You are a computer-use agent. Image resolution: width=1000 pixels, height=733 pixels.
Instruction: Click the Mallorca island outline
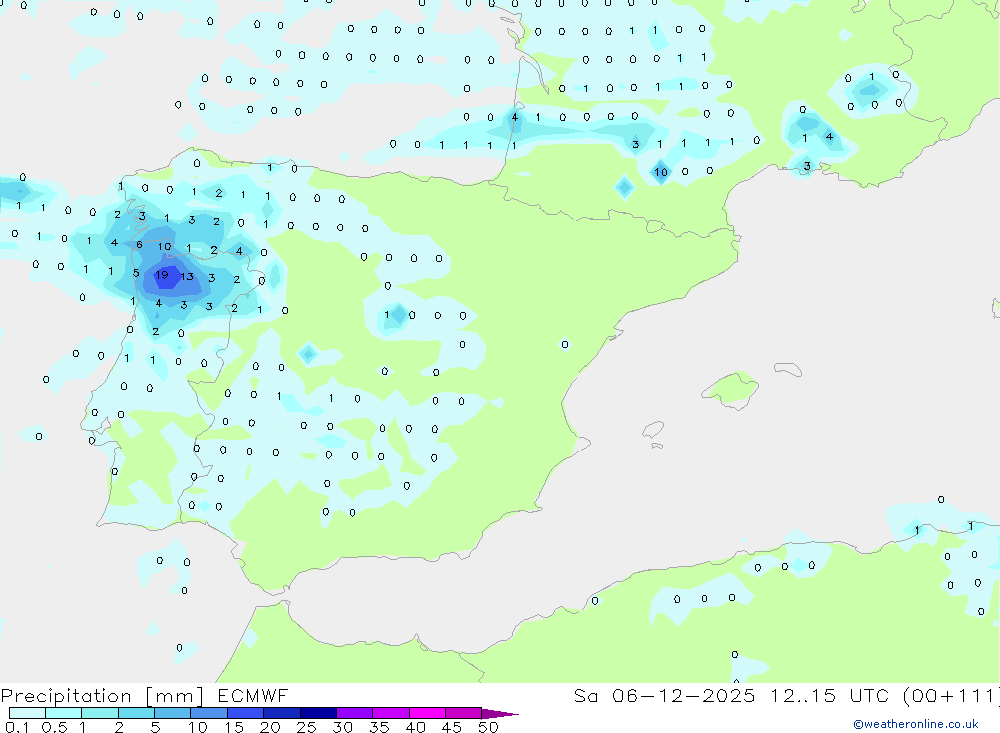[x=731, y=389]
